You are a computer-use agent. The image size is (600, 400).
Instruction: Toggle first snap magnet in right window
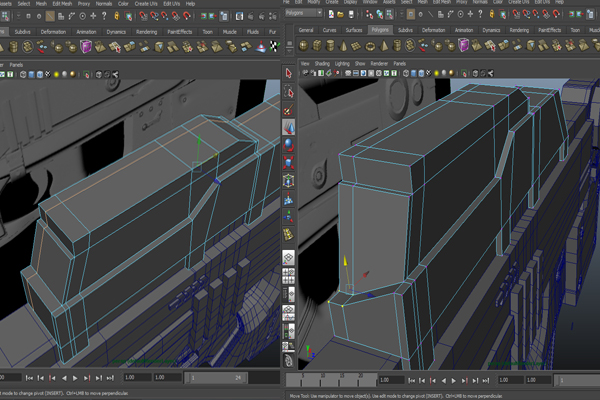[x=516, y=15]
